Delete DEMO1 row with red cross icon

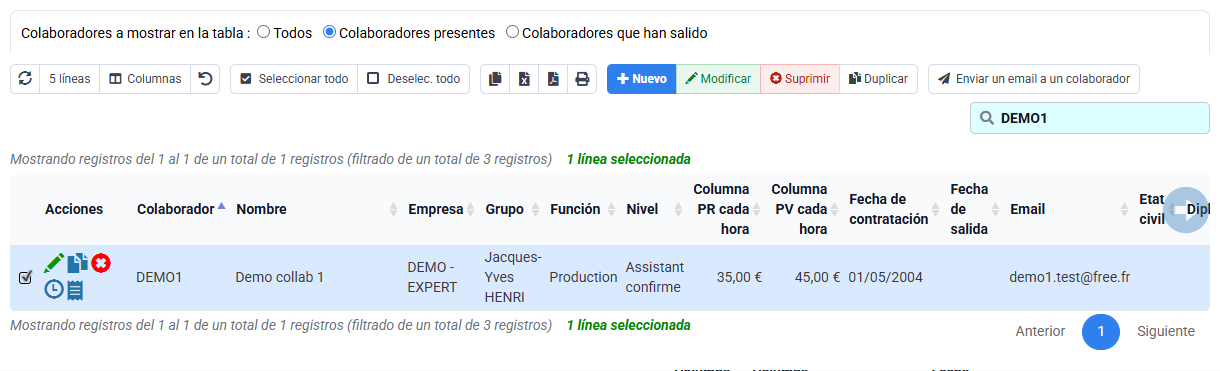point(101,263)
